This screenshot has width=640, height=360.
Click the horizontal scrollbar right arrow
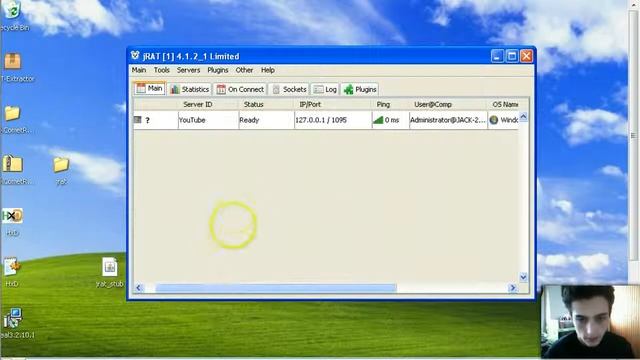tap(513, 288)
